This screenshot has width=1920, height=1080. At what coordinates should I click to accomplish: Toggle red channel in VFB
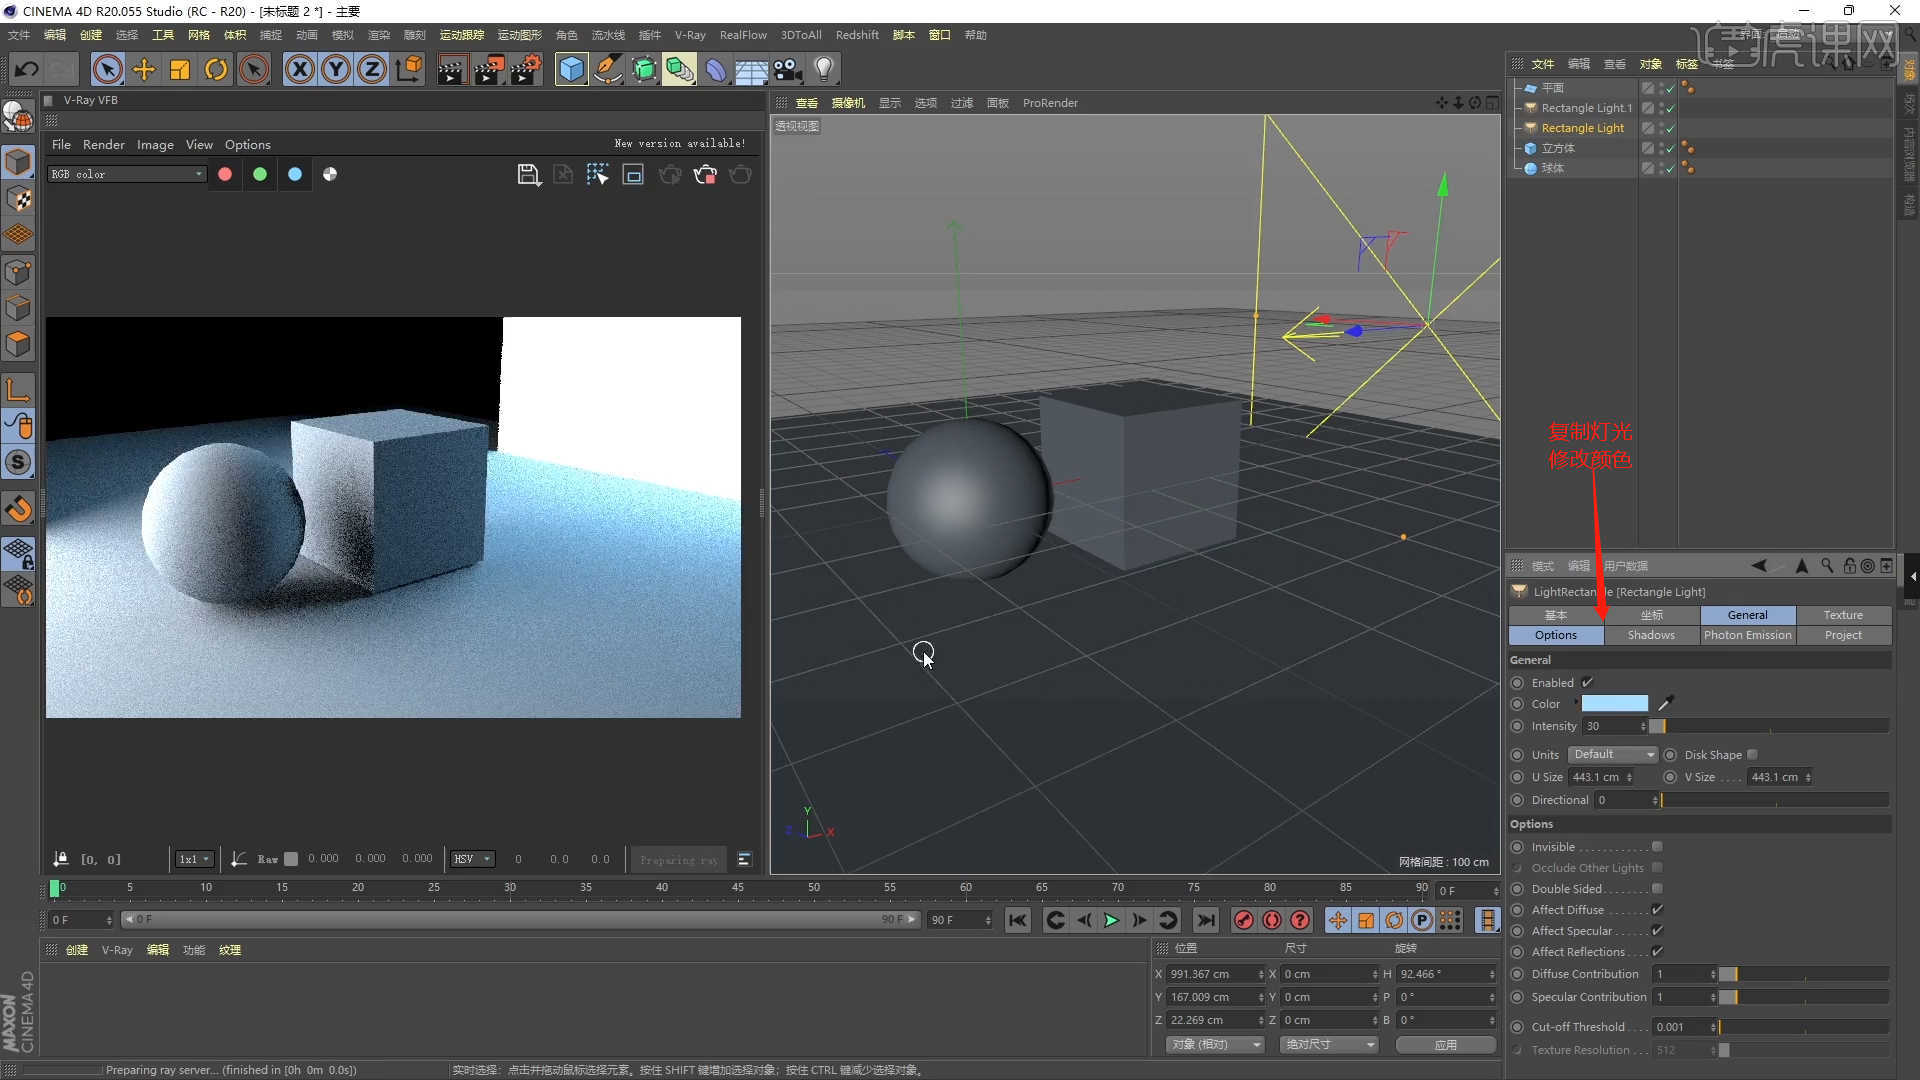(x=225, y=174)
